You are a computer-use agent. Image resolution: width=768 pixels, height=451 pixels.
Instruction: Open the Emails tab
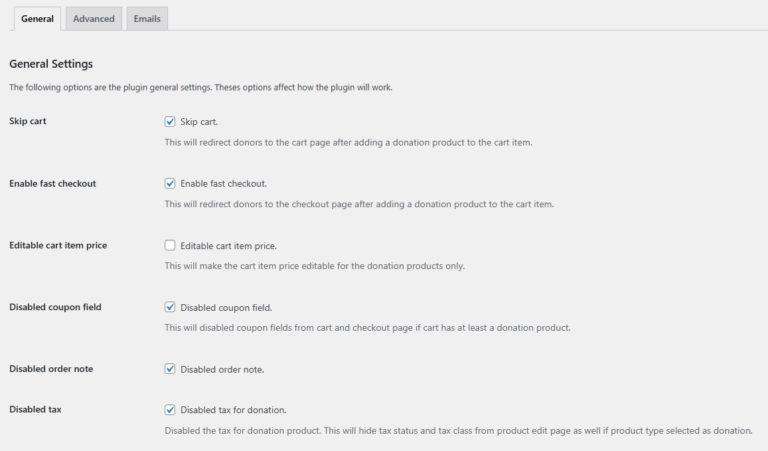coord(147,19)
